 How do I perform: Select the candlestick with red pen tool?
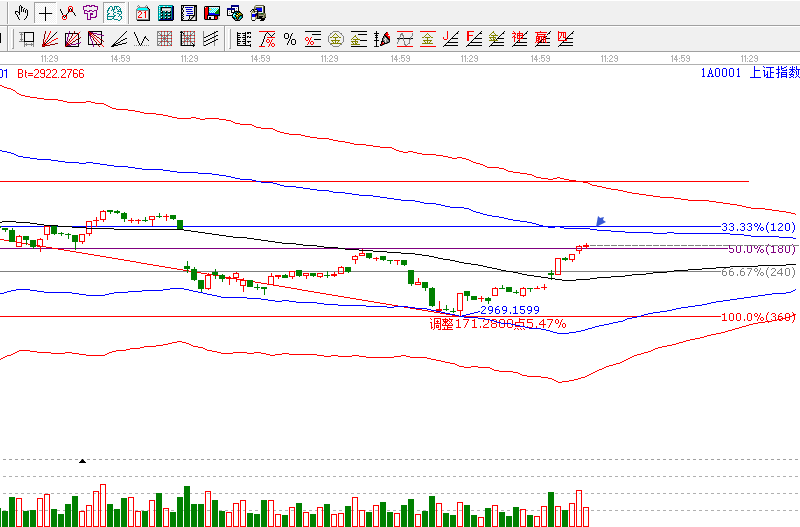click(x=382, y=39)
